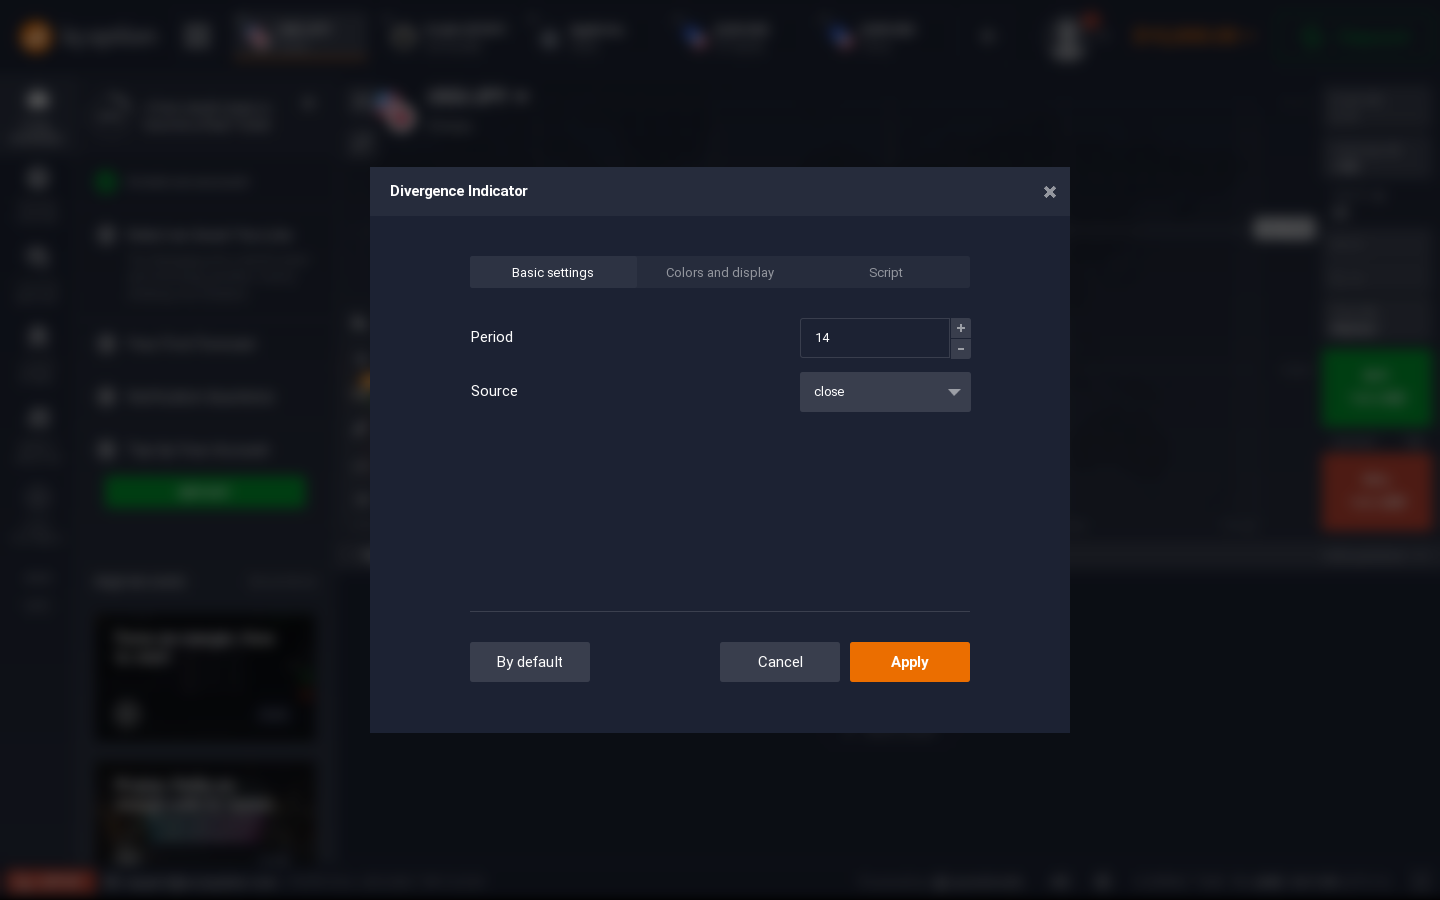Click the Source label

click(494, 391)
